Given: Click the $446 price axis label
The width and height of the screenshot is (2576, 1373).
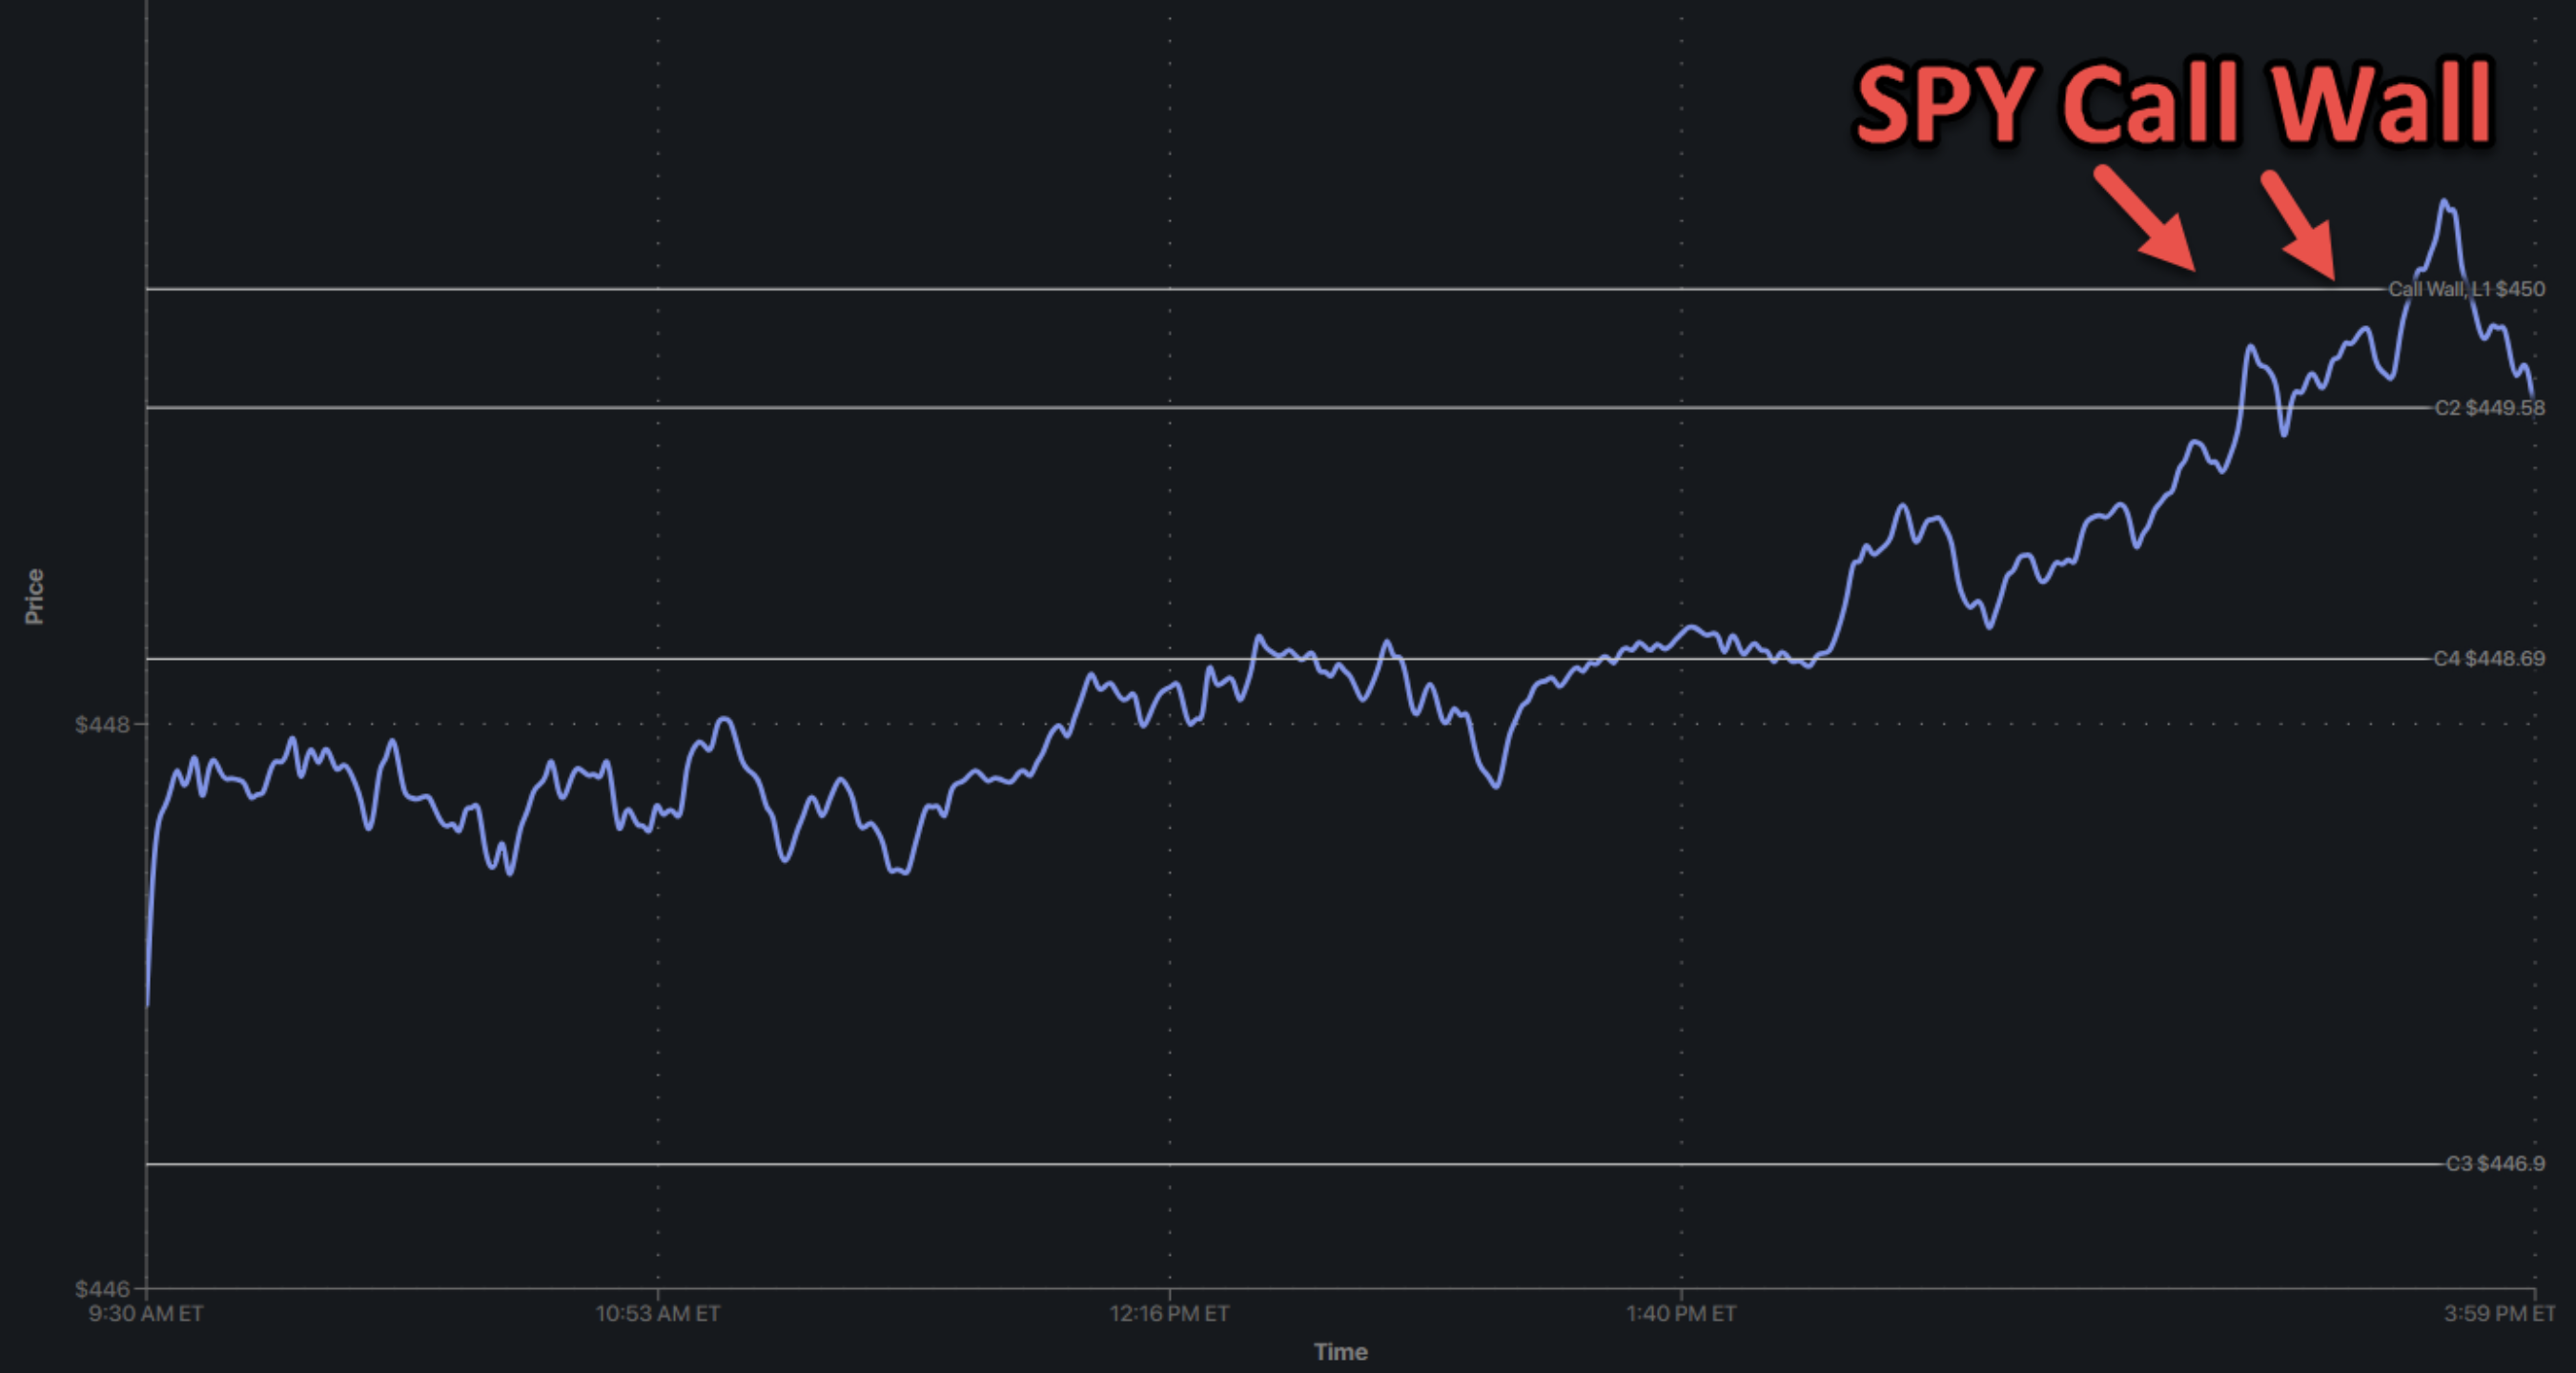Looking at the screenshot, I should point(101,1289).
